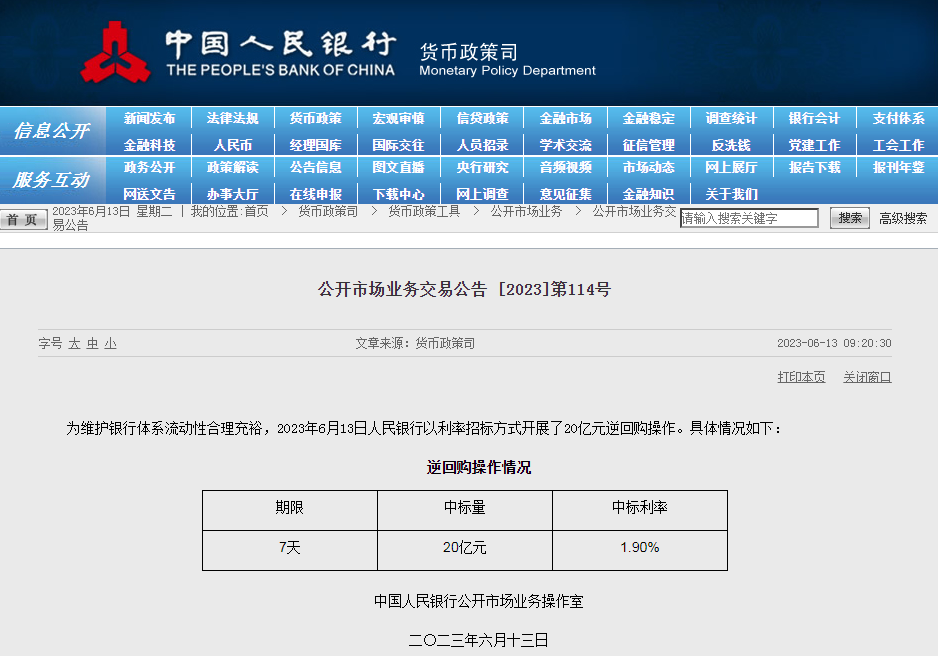This screenshot has width=938, height=656.
Task: Click 货币政策工具 breadcrumb link
Action: pyautogui.click(x=424, y=211)
